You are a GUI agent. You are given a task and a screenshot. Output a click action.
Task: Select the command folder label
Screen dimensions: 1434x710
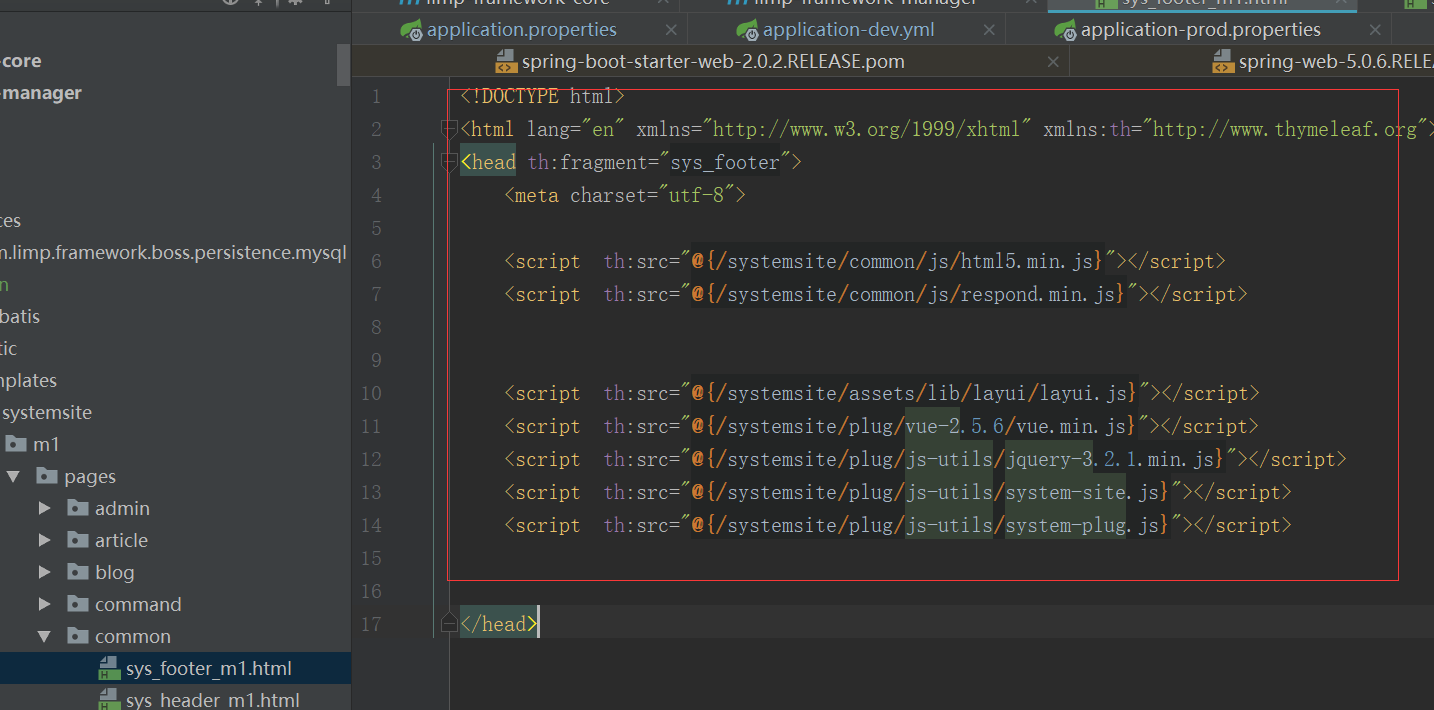click(138, 604)
